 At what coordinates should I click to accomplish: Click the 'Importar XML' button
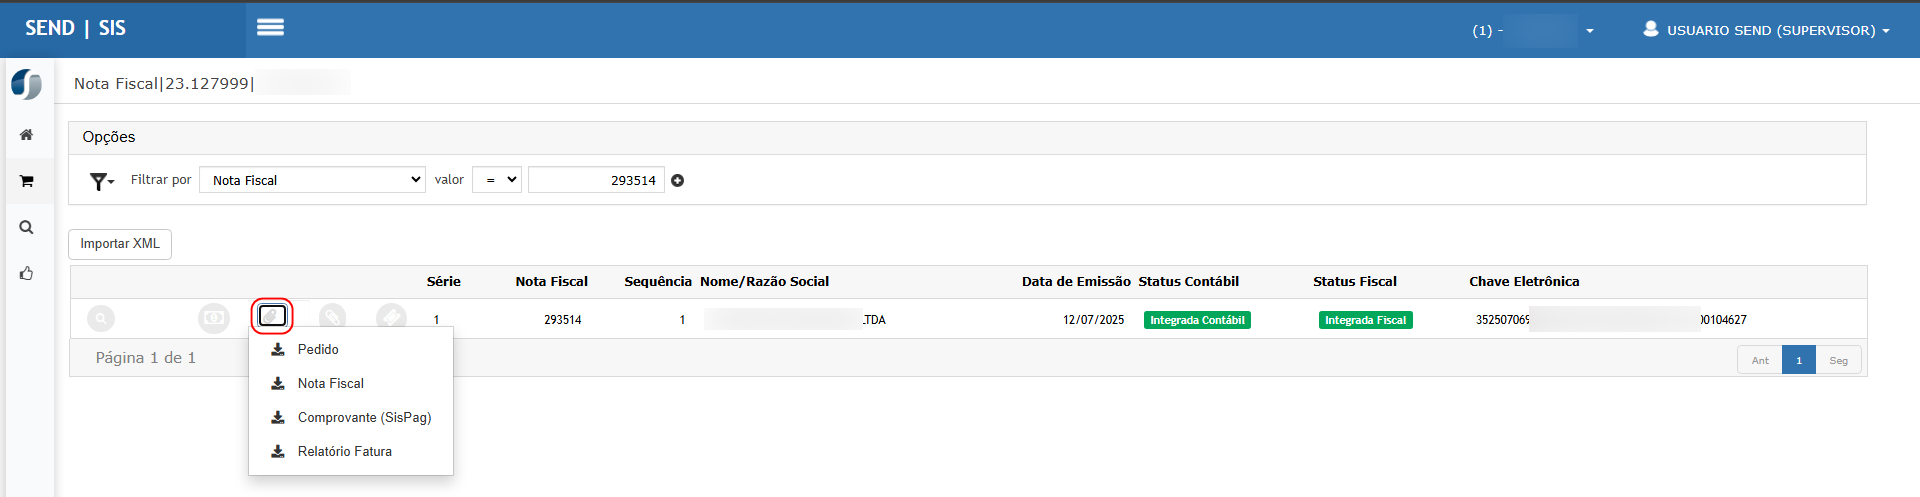[x=120, y=244]
